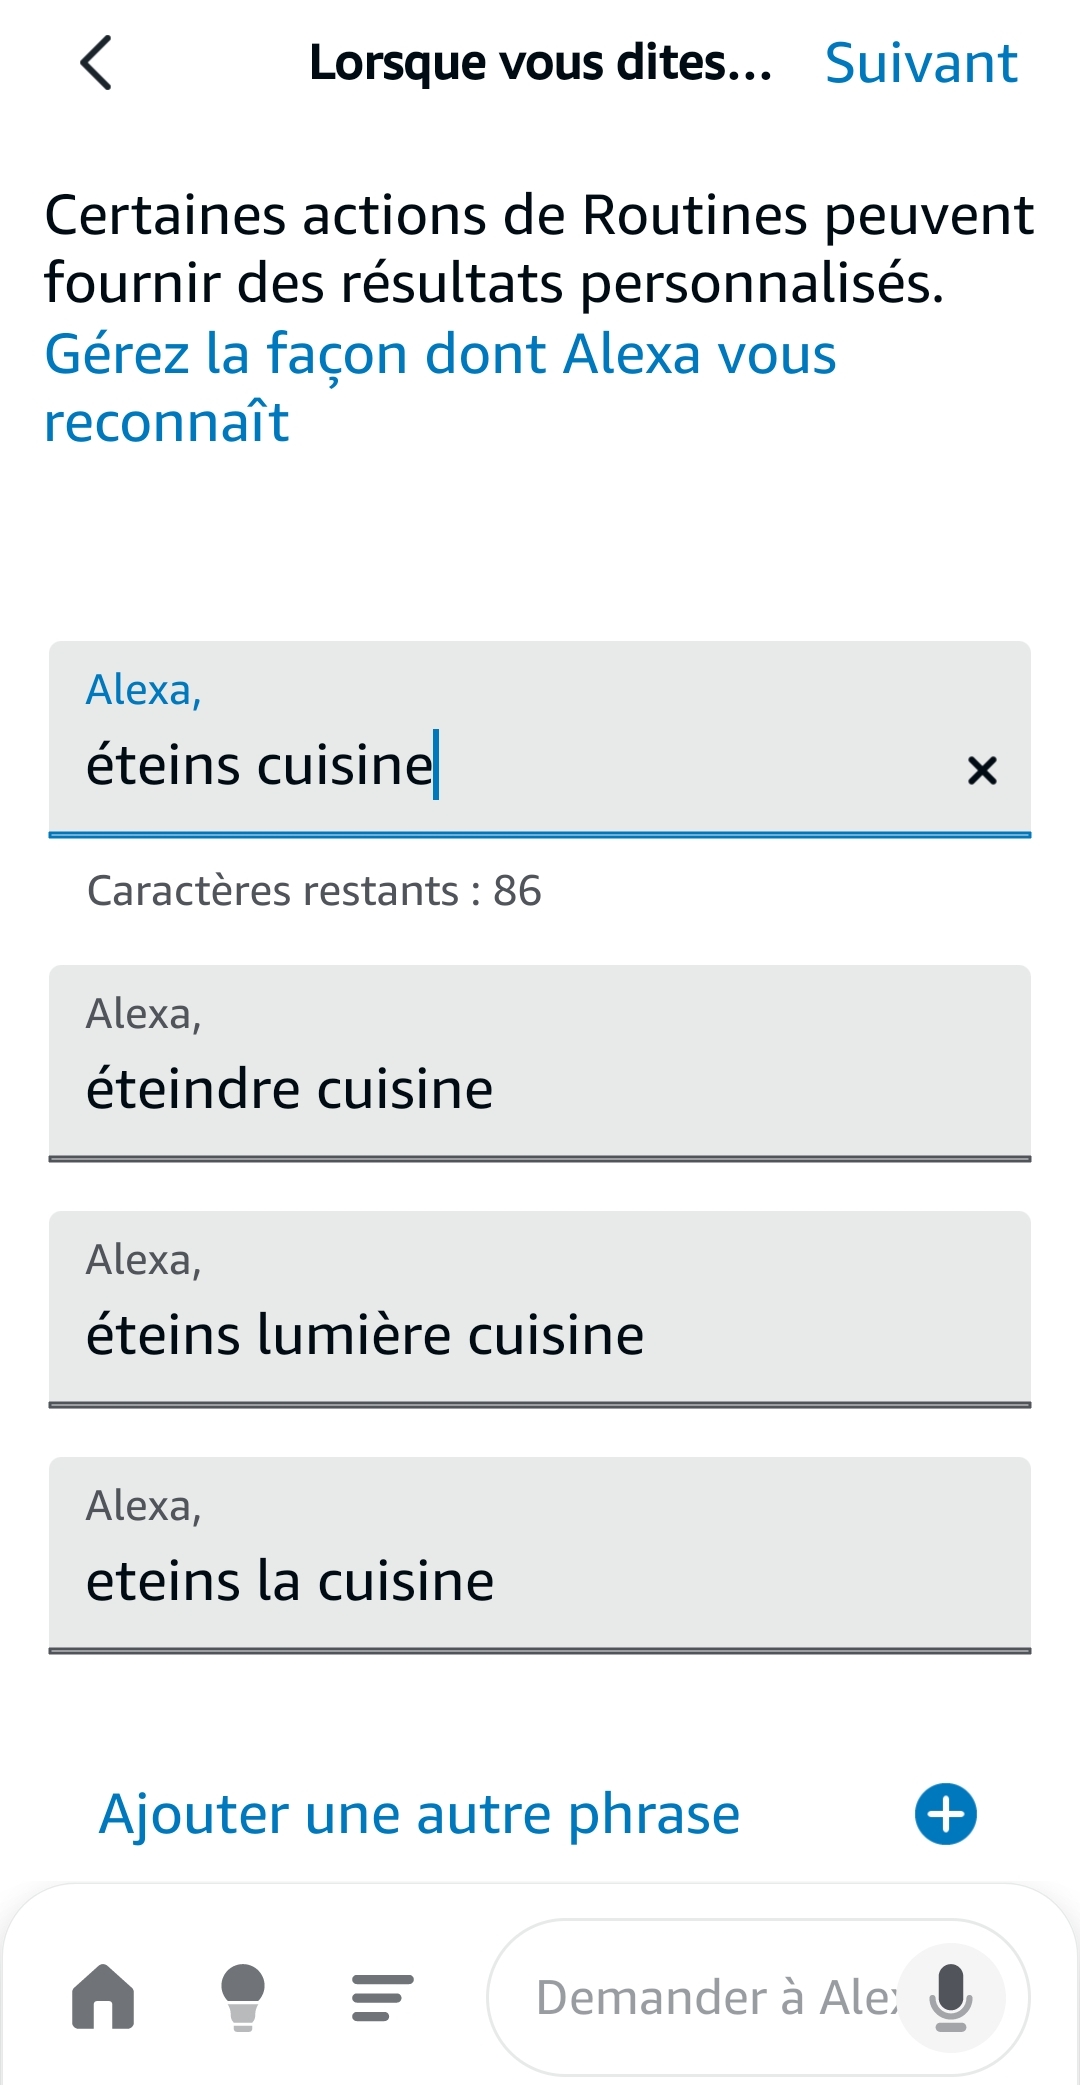The height and width of the screenshot is (2085, 1080).
Task: Open the "Gérez la façon dont Alexa vous reconnaît" link
Action: point(440,388)
